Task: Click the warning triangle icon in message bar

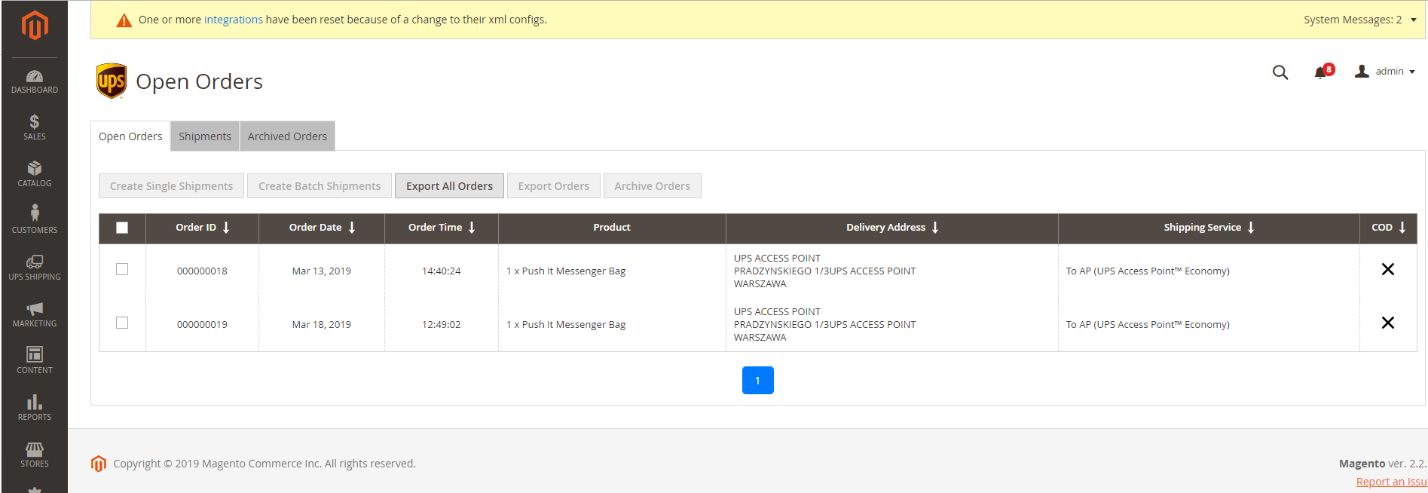Action: (x=124, y=20)
